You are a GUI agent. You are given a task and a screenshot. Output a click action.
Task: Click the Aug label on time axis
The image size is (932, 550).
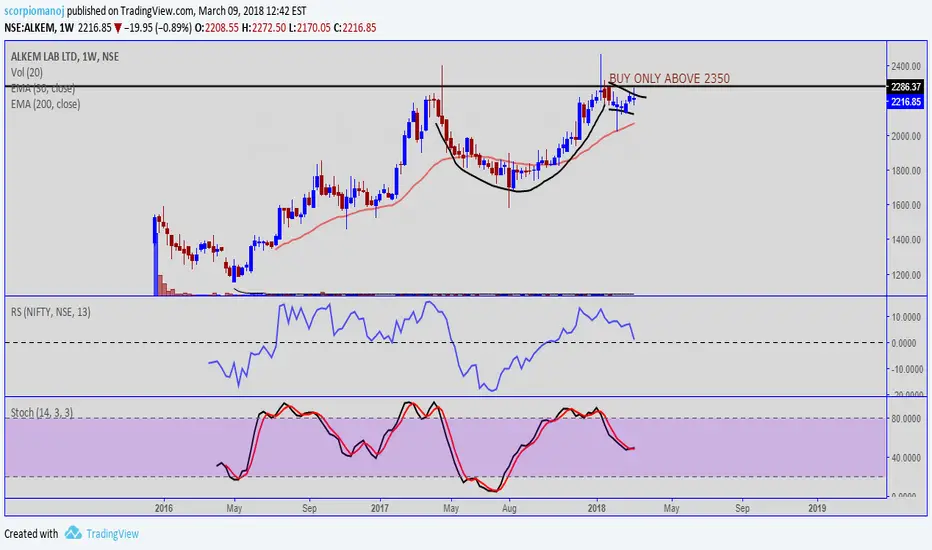coord(509,508)
